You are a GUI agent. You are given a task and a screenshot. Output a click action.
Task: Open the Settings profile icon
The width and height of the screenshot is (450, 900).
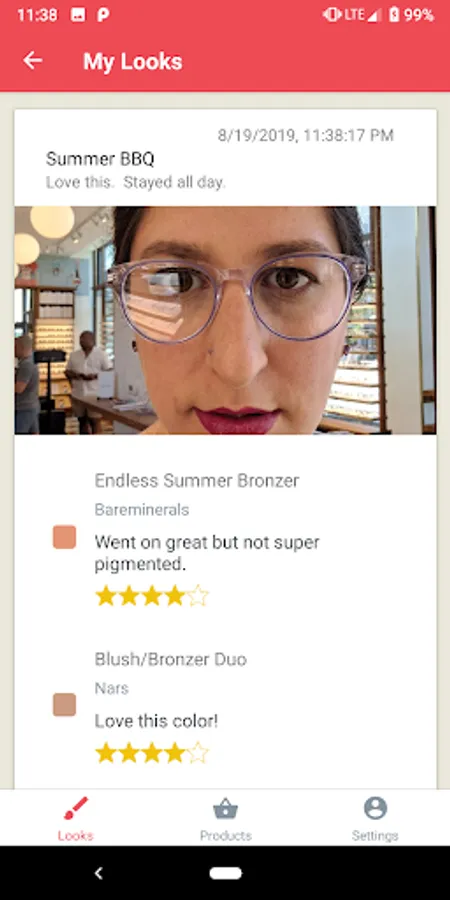pos(375,808)
